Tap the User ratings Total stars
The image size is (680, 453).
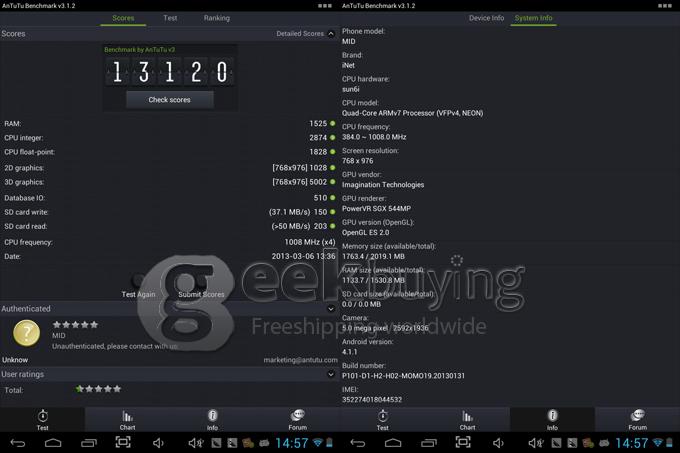[x=98, y=389]
